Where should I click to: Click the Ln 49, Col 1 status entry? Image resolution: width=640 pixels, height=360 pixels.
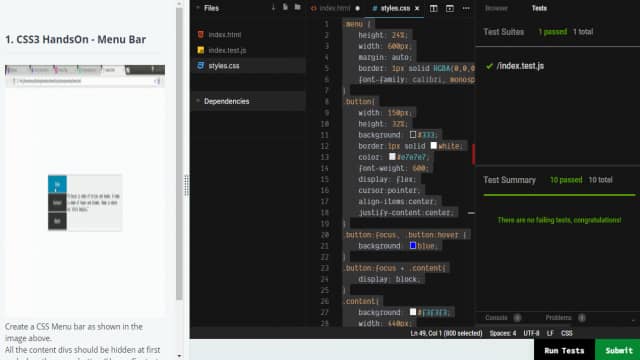tap(446, 333)
